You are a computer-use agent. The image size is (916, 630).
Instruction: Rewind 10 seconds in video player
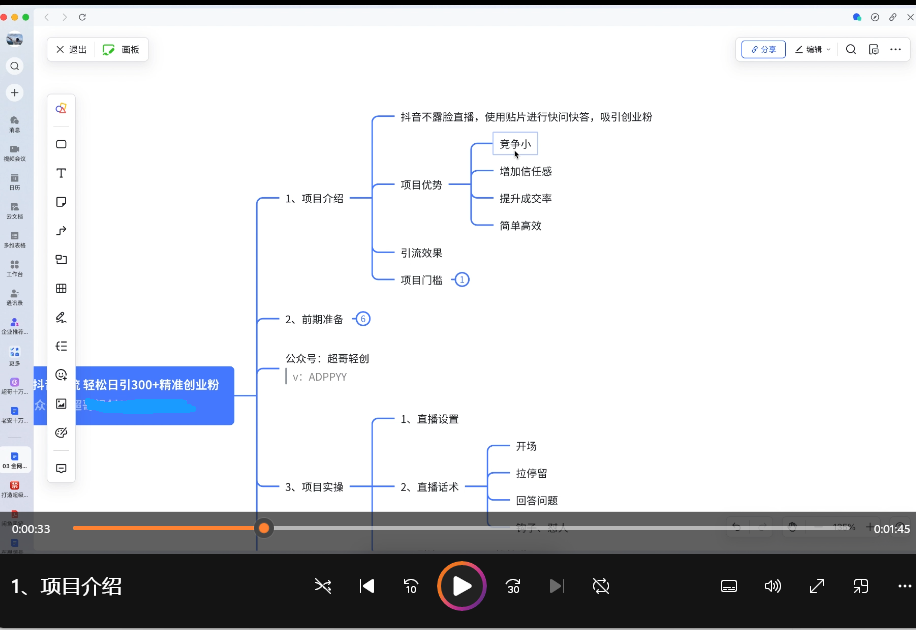point(411,586)
